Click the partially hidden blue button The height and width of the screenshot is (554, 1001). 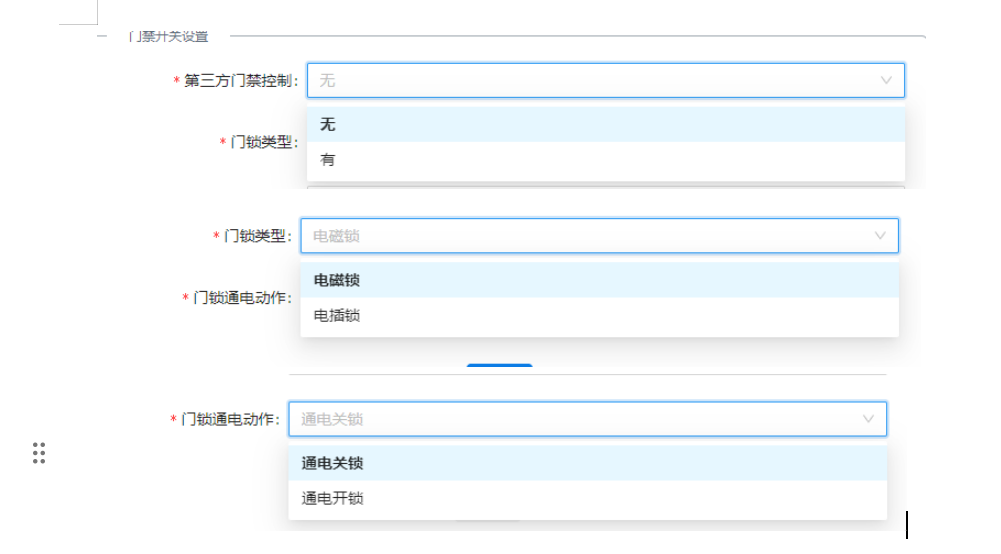[x=499, y=366]
